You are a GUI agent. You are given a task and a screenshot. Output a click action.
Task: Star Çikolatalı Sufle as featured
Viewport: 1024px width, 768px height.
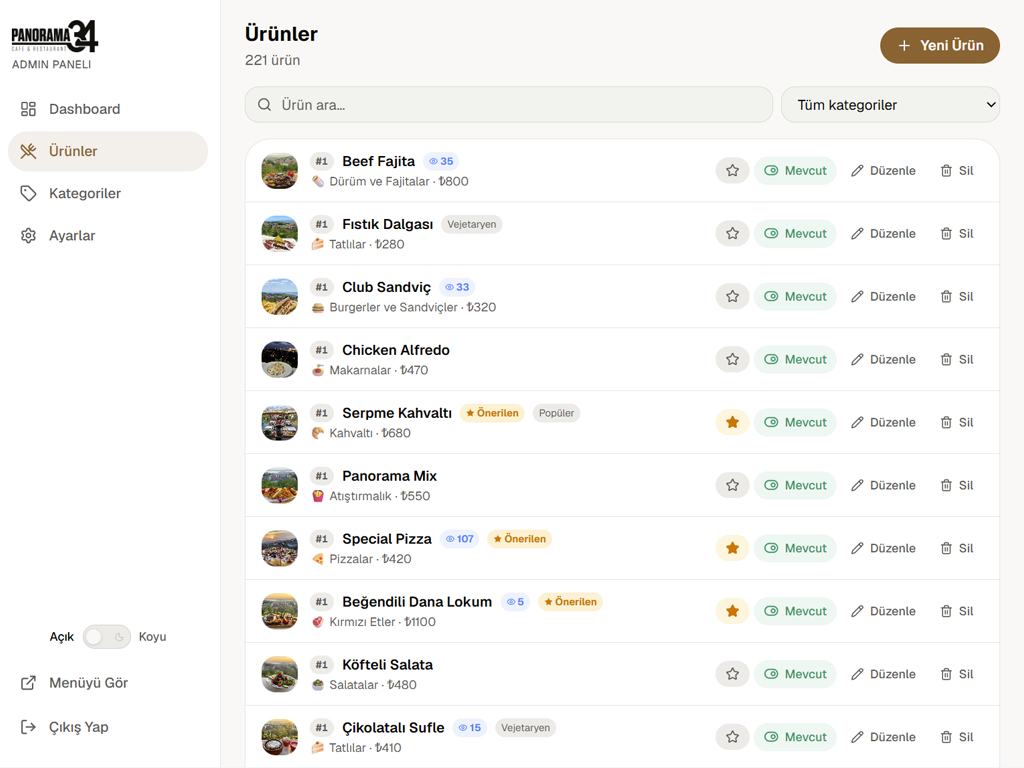(x=732, y=737)
